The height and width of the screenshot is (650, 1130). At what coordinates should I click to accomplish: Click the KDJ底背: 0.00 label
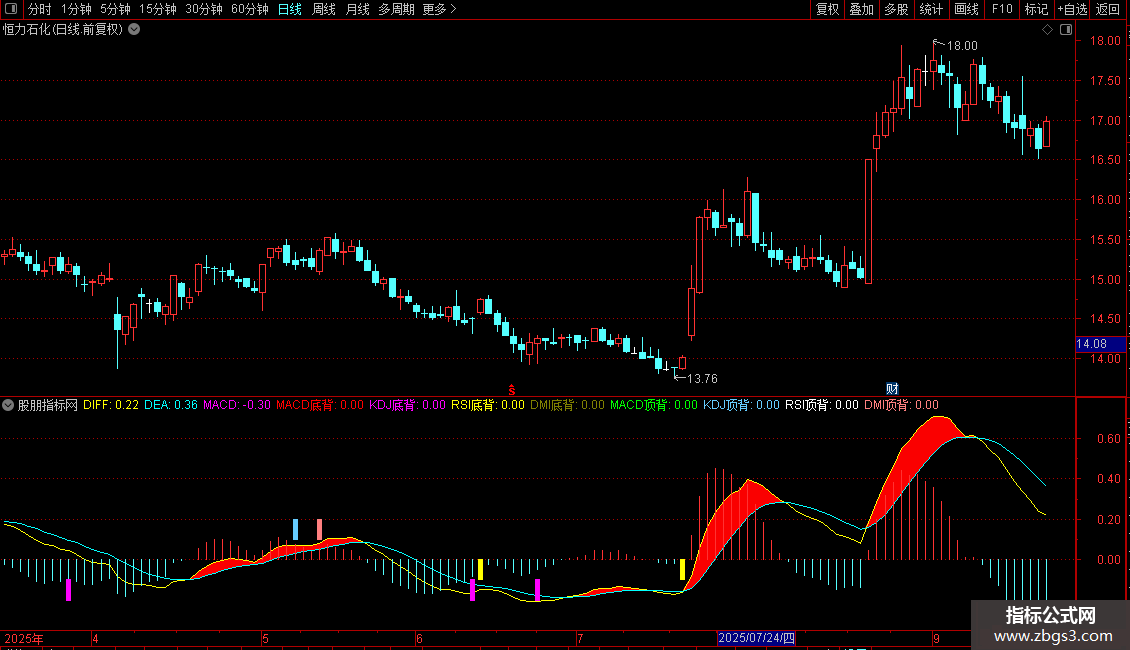[x=408, y=405]
